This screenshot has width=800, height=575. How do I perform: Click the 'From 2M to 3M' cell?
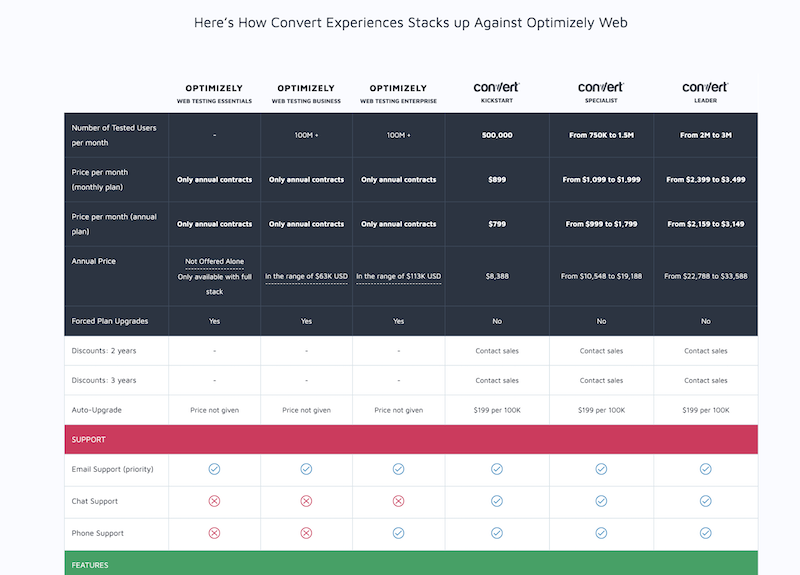click(x=706, y=135)
